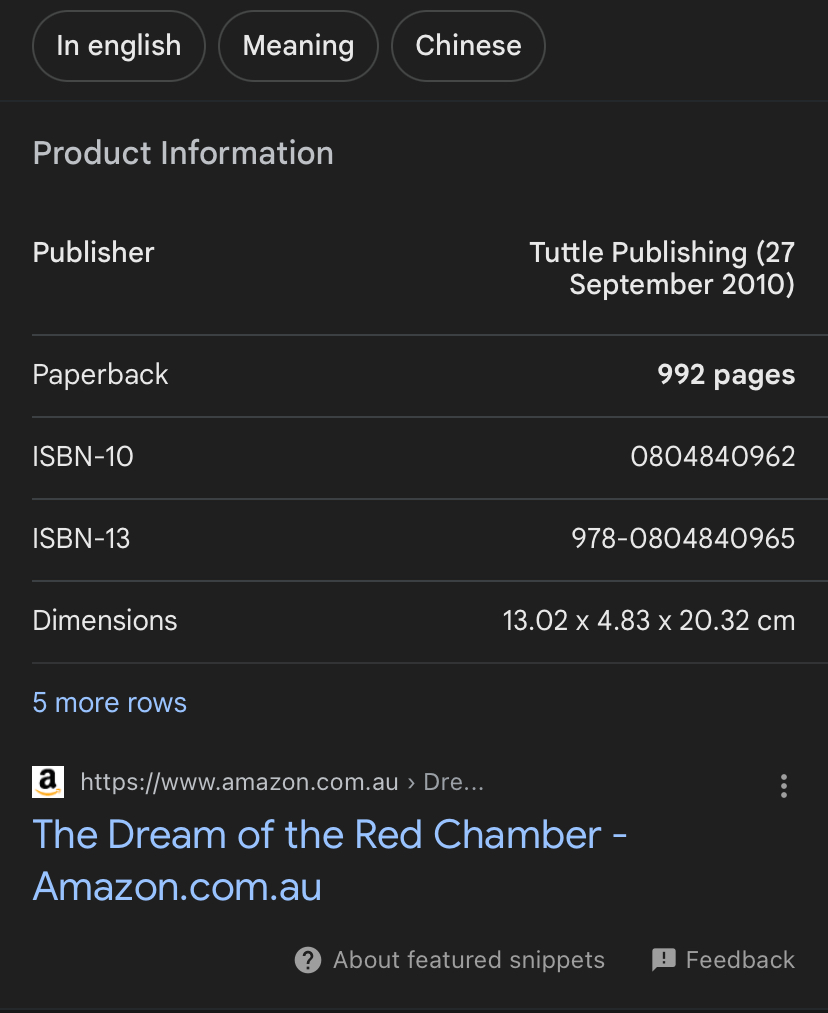Viewport: 828px width, 1013px height.
Task: Select the "Chinese" filter chip
Action: click(x=468, y=46)
